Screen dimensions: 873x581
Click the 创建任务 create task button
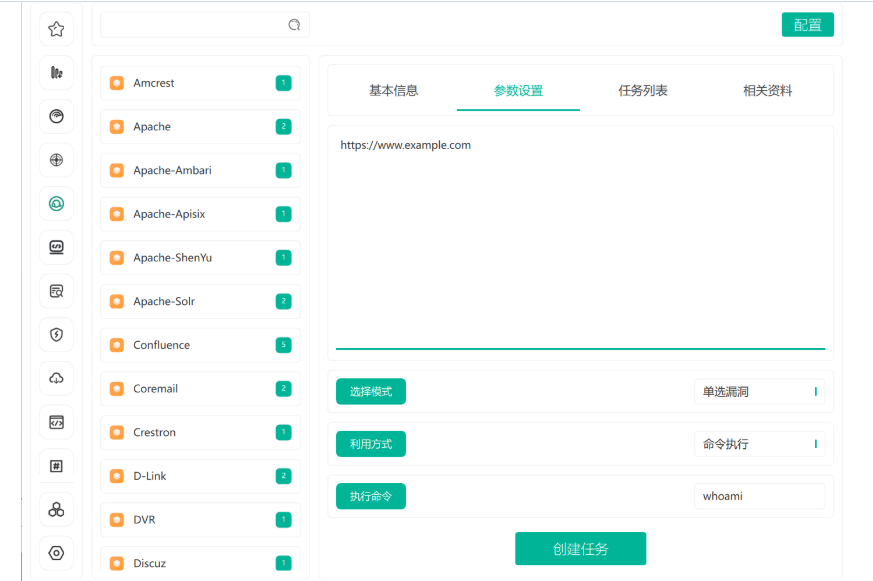580,548
